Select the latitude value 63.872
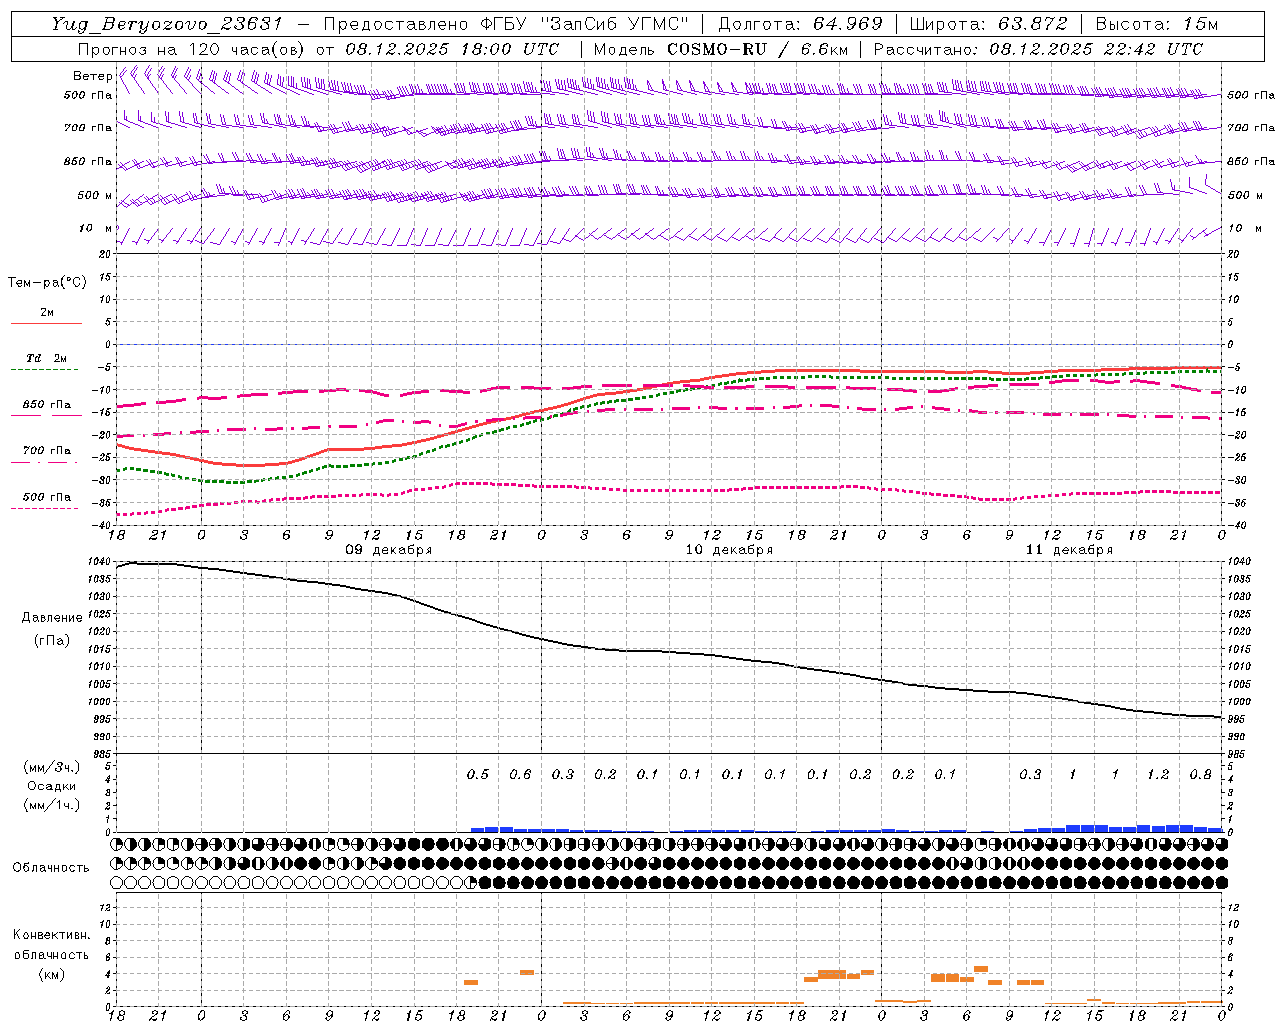The image size is (1280, 1024). pyautogui.click(x=1033, y=24)
